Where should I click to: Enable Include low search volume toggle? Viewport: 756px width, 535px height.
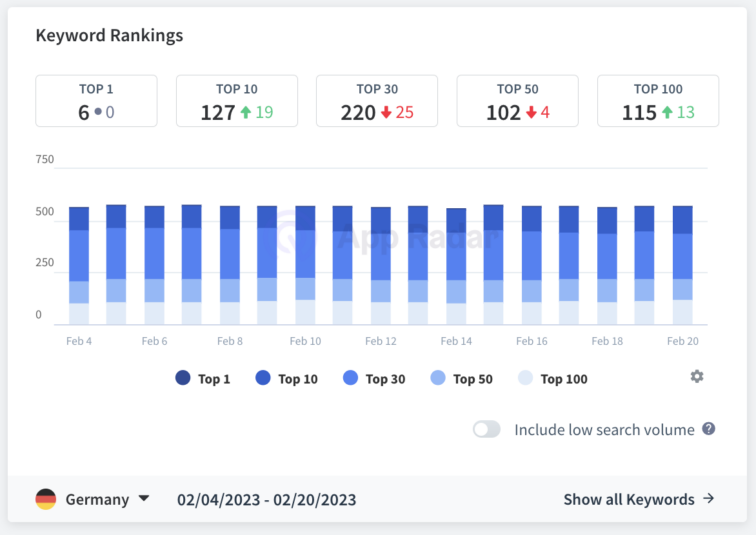(487, 429)
